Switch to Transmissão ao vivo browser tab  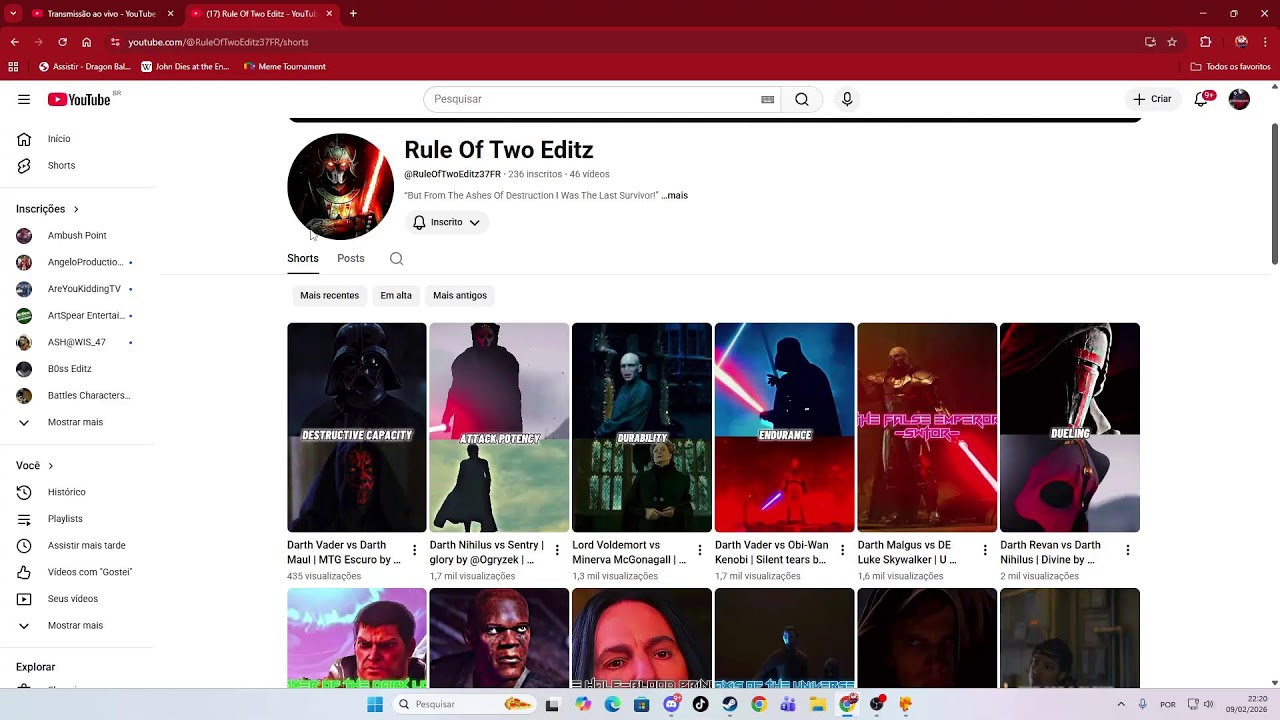click(x=101, y=14)
